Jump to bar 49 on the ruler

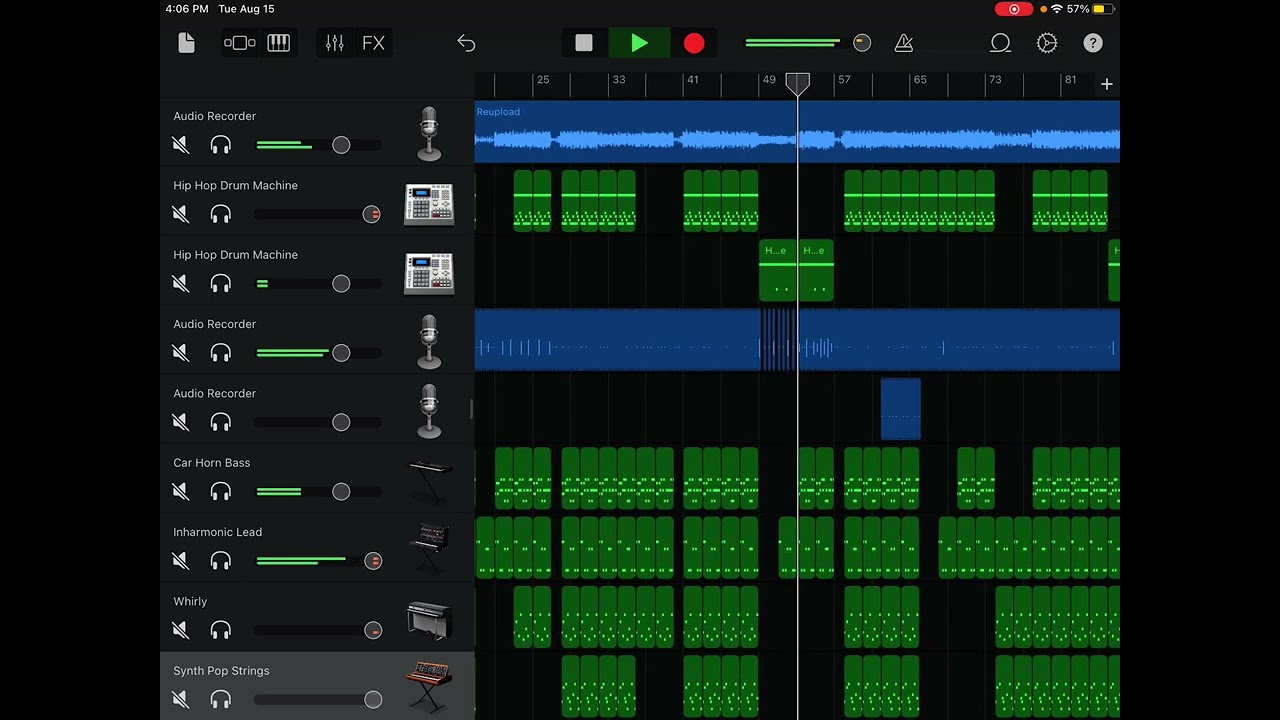[769, 80]
